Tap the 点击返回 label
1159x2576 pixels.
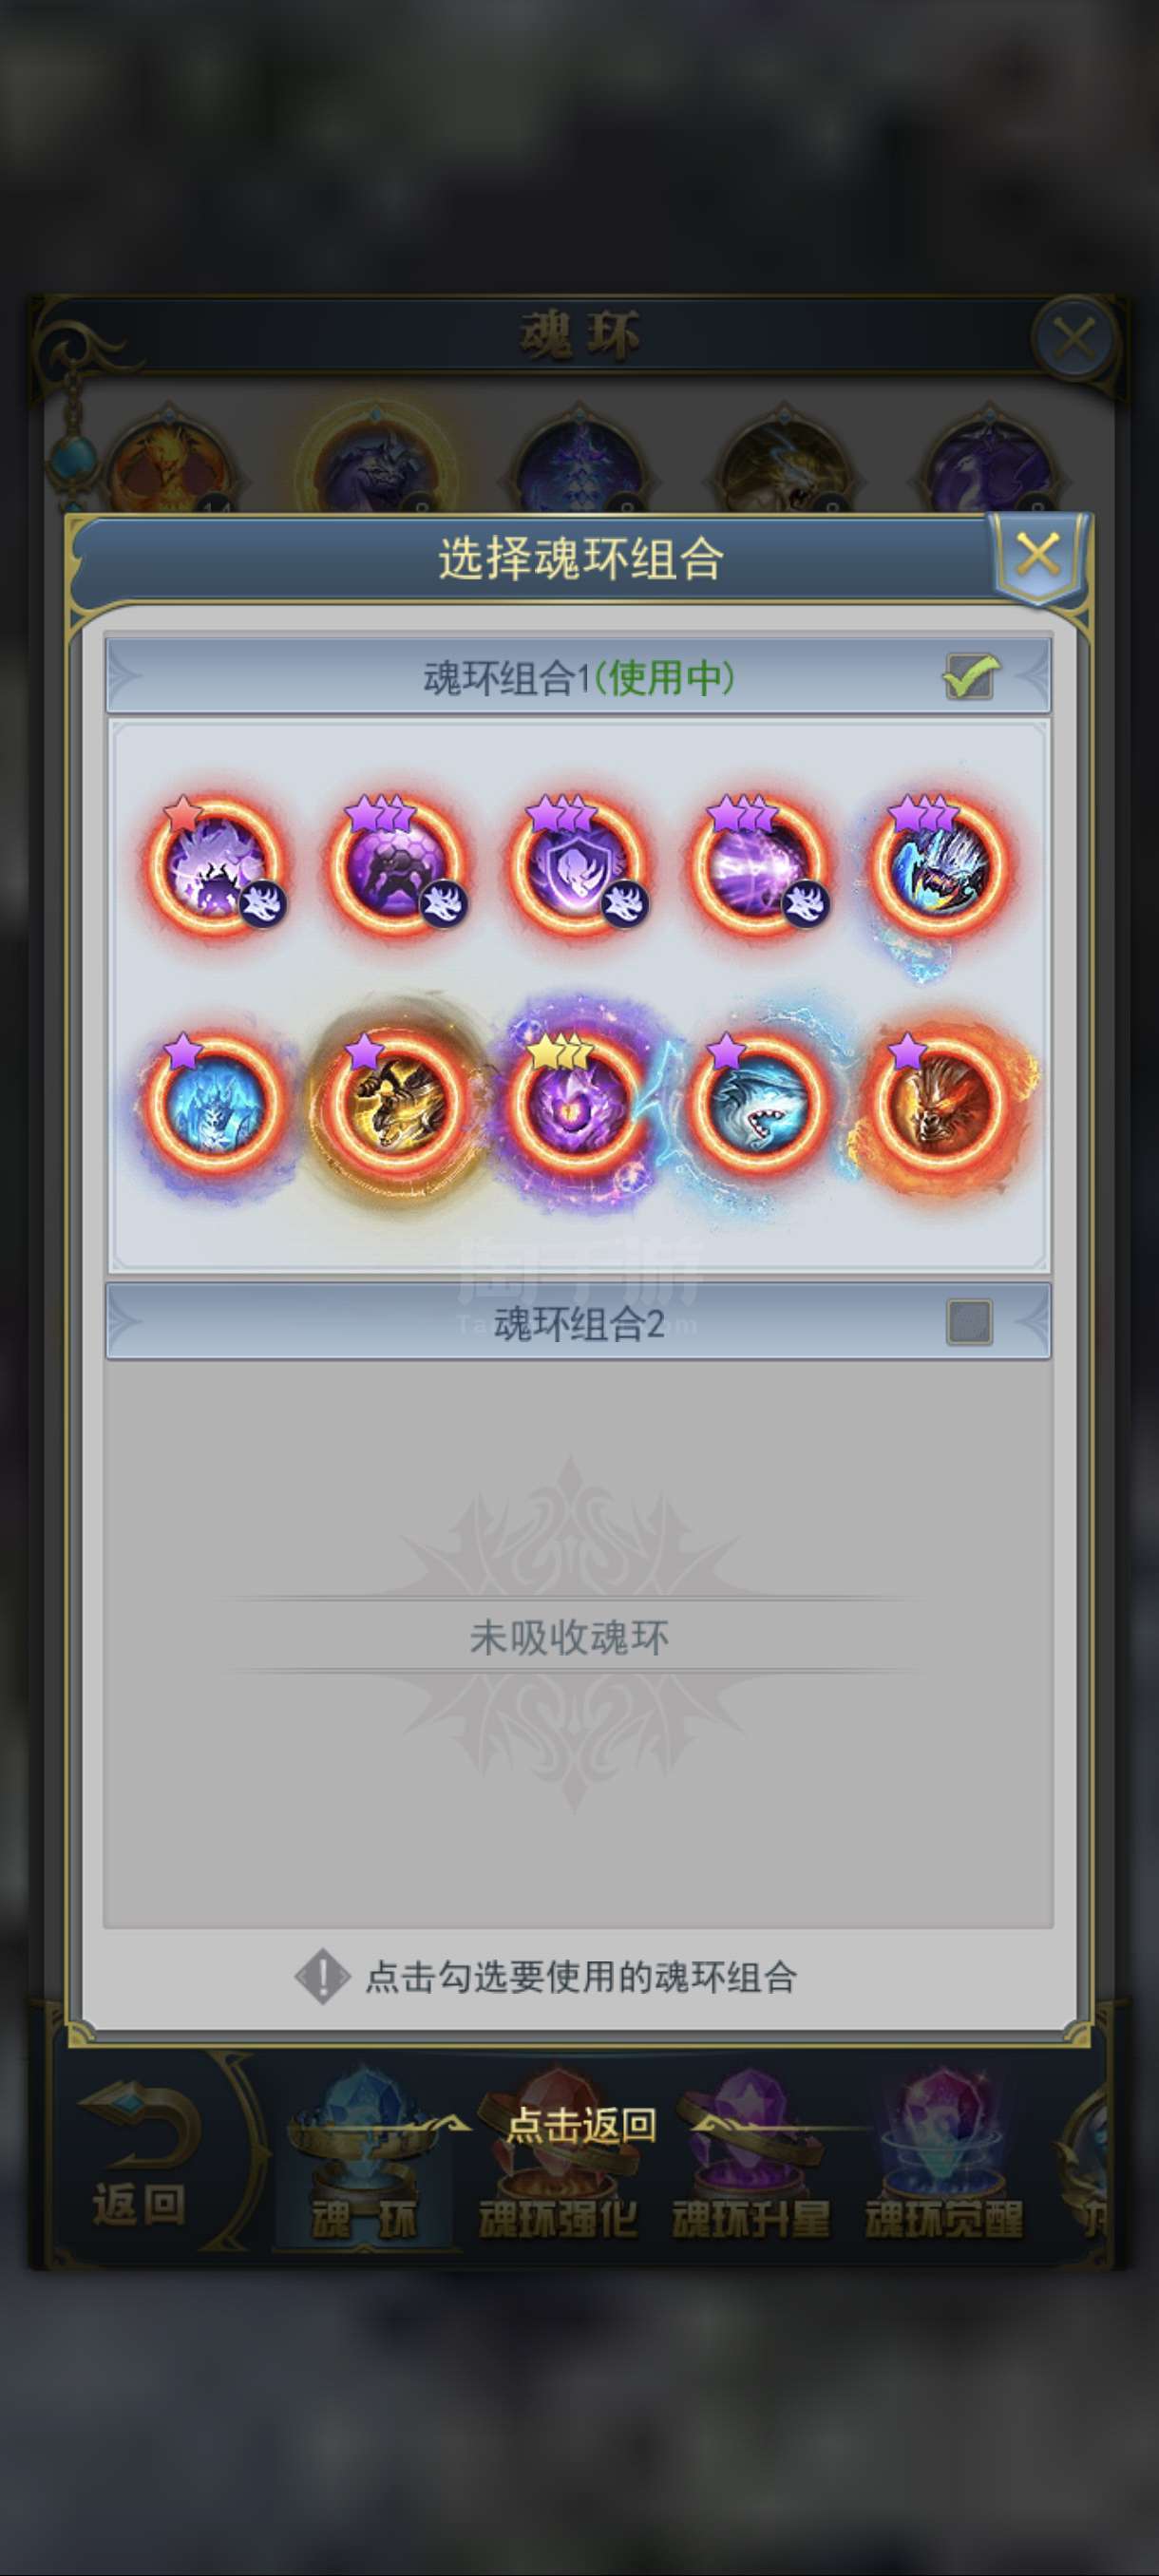(580, 2124)
